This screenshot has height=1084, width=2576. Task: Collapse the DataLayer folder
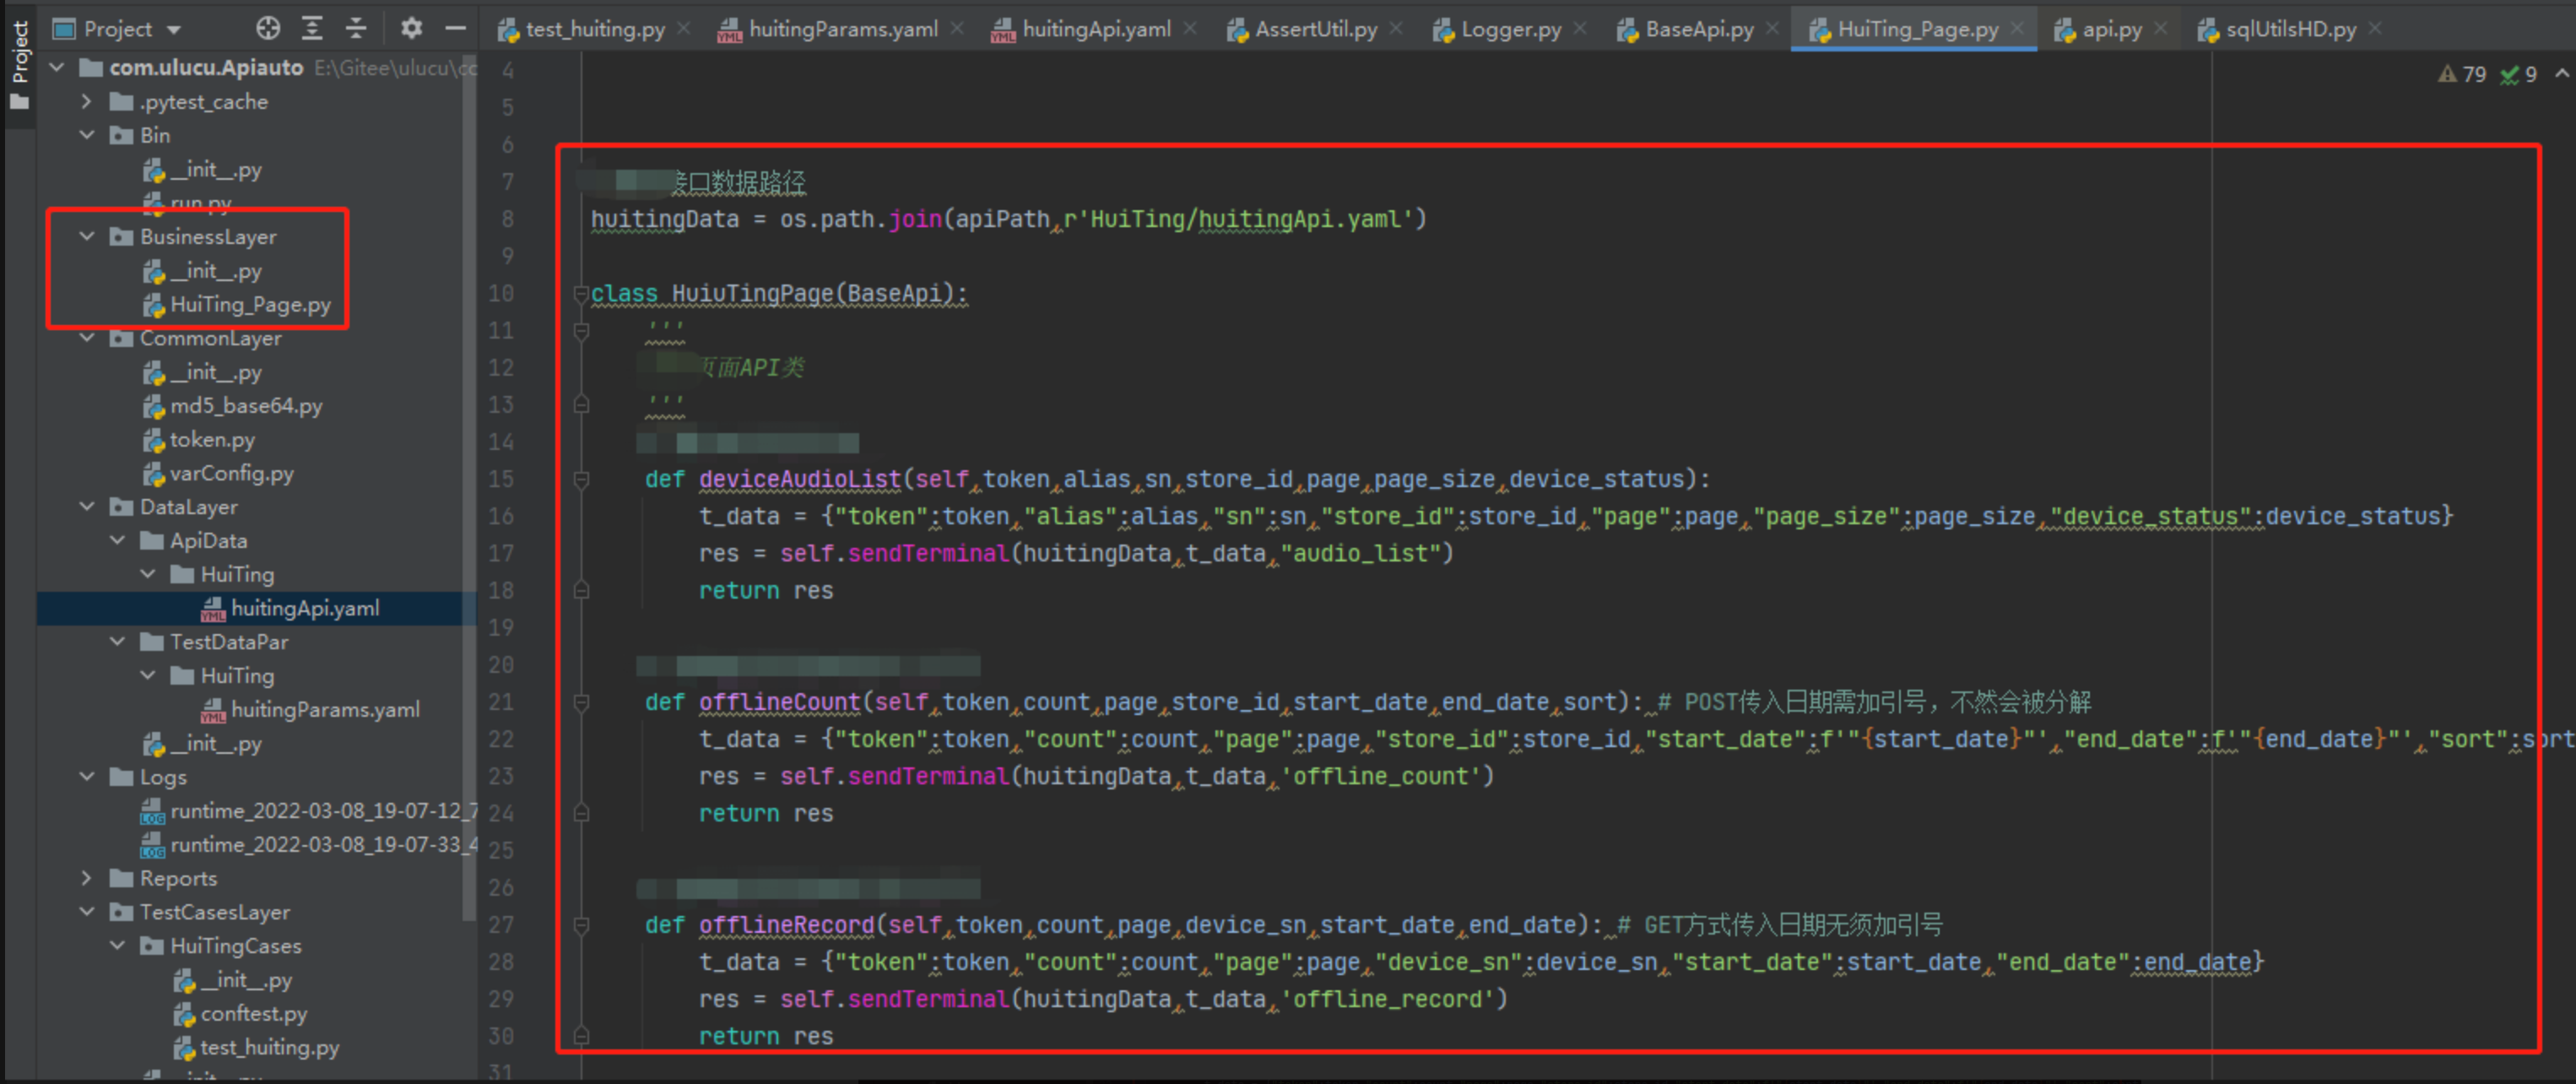(87, 507)
